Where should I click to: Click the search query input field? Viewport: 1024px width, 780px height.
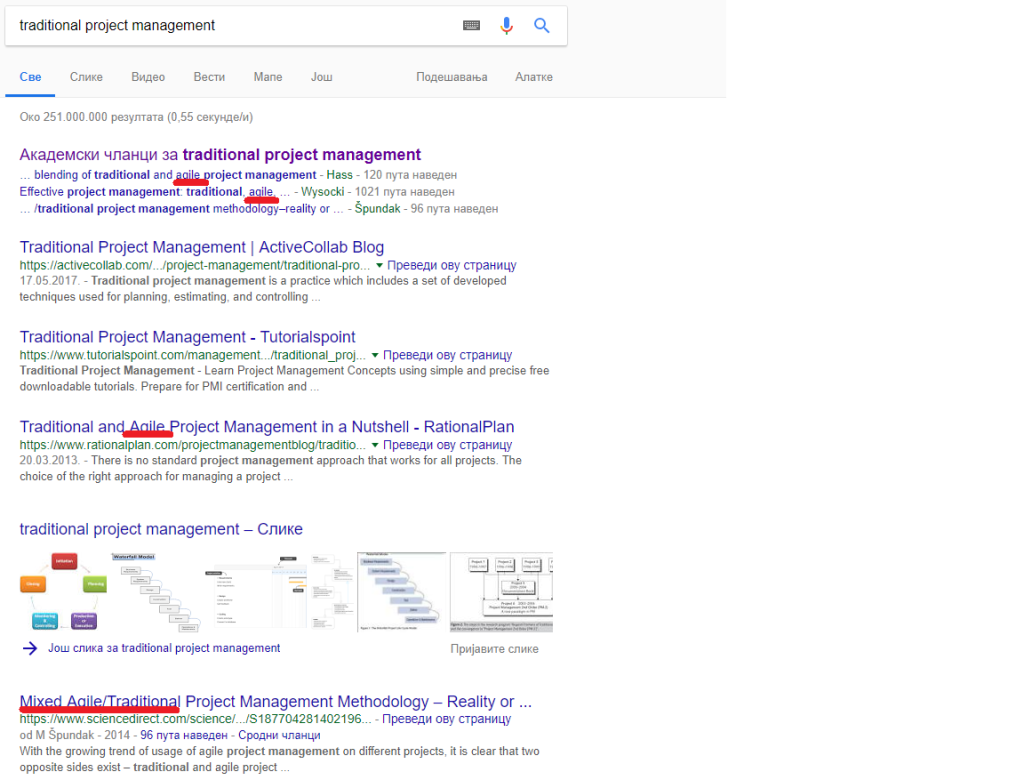tap(230, 26)
